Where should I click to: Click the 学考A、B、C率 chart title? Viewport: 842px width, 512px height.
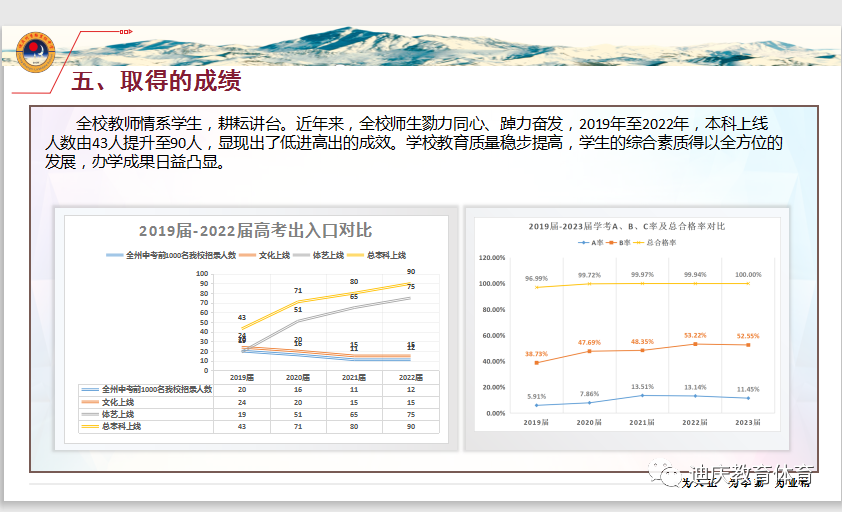[625, 227]
